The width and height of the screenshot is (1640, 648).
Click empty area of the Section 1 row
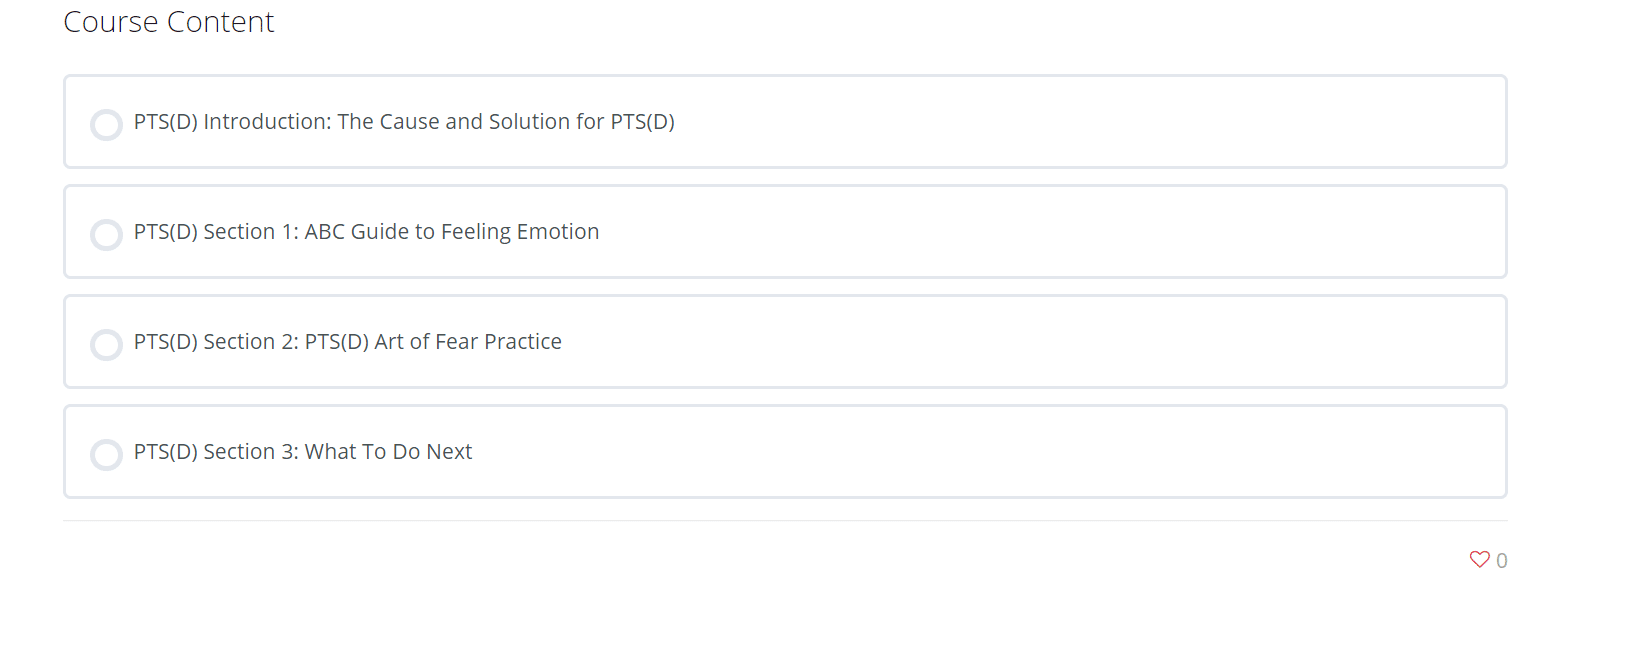[1050, 232]
